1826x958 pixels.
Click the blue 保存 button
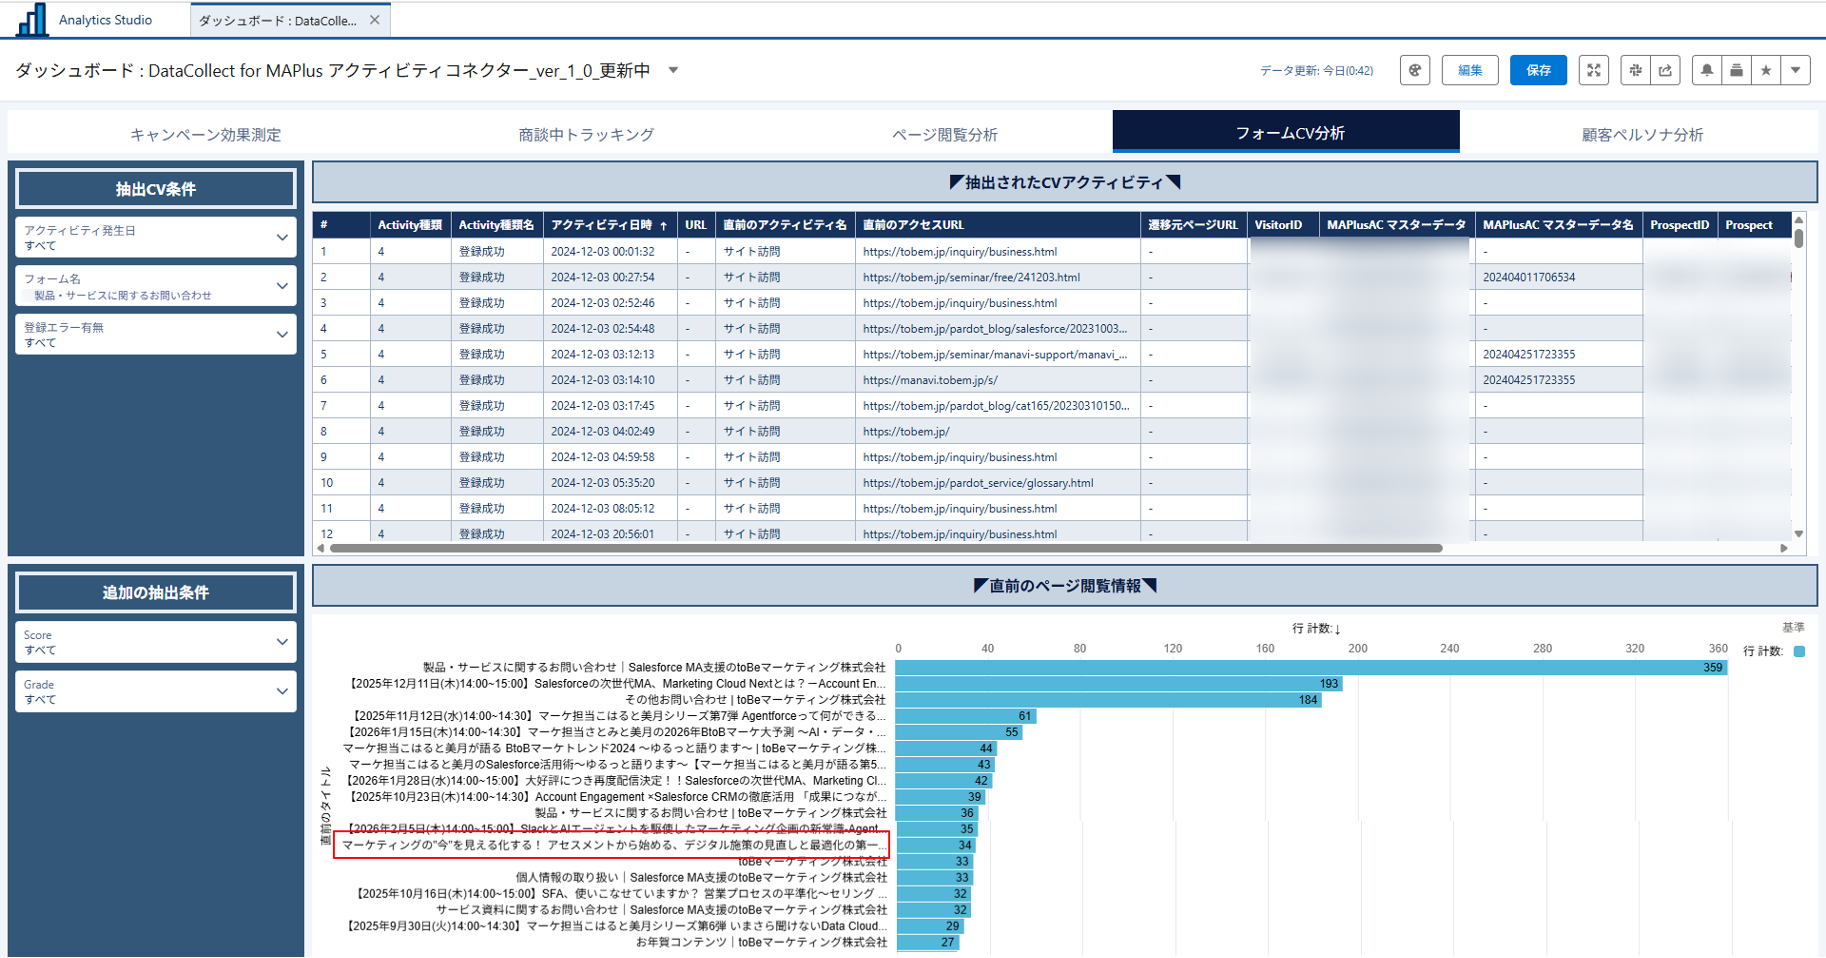point(1538,70)
